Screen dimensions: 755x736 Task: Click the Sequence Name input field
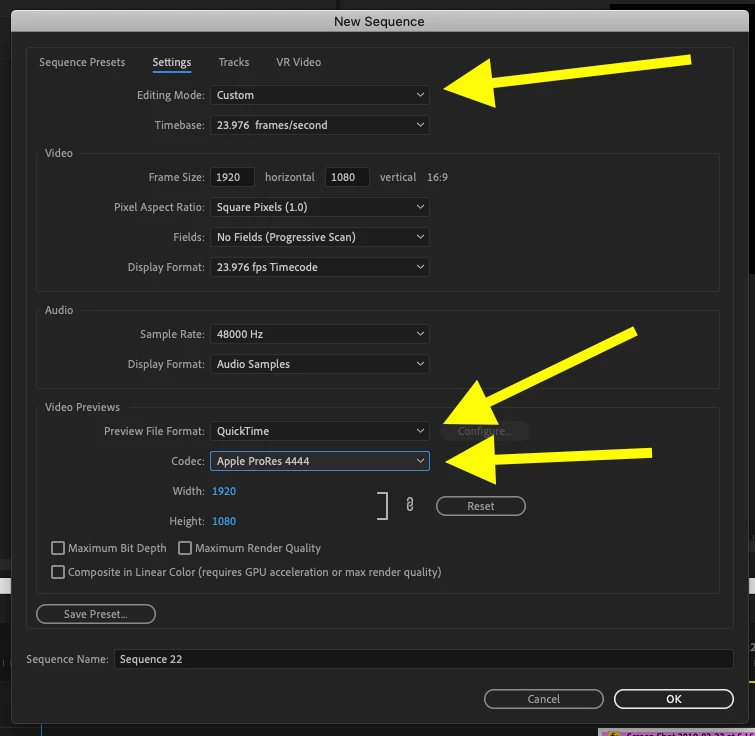[423, 659]
